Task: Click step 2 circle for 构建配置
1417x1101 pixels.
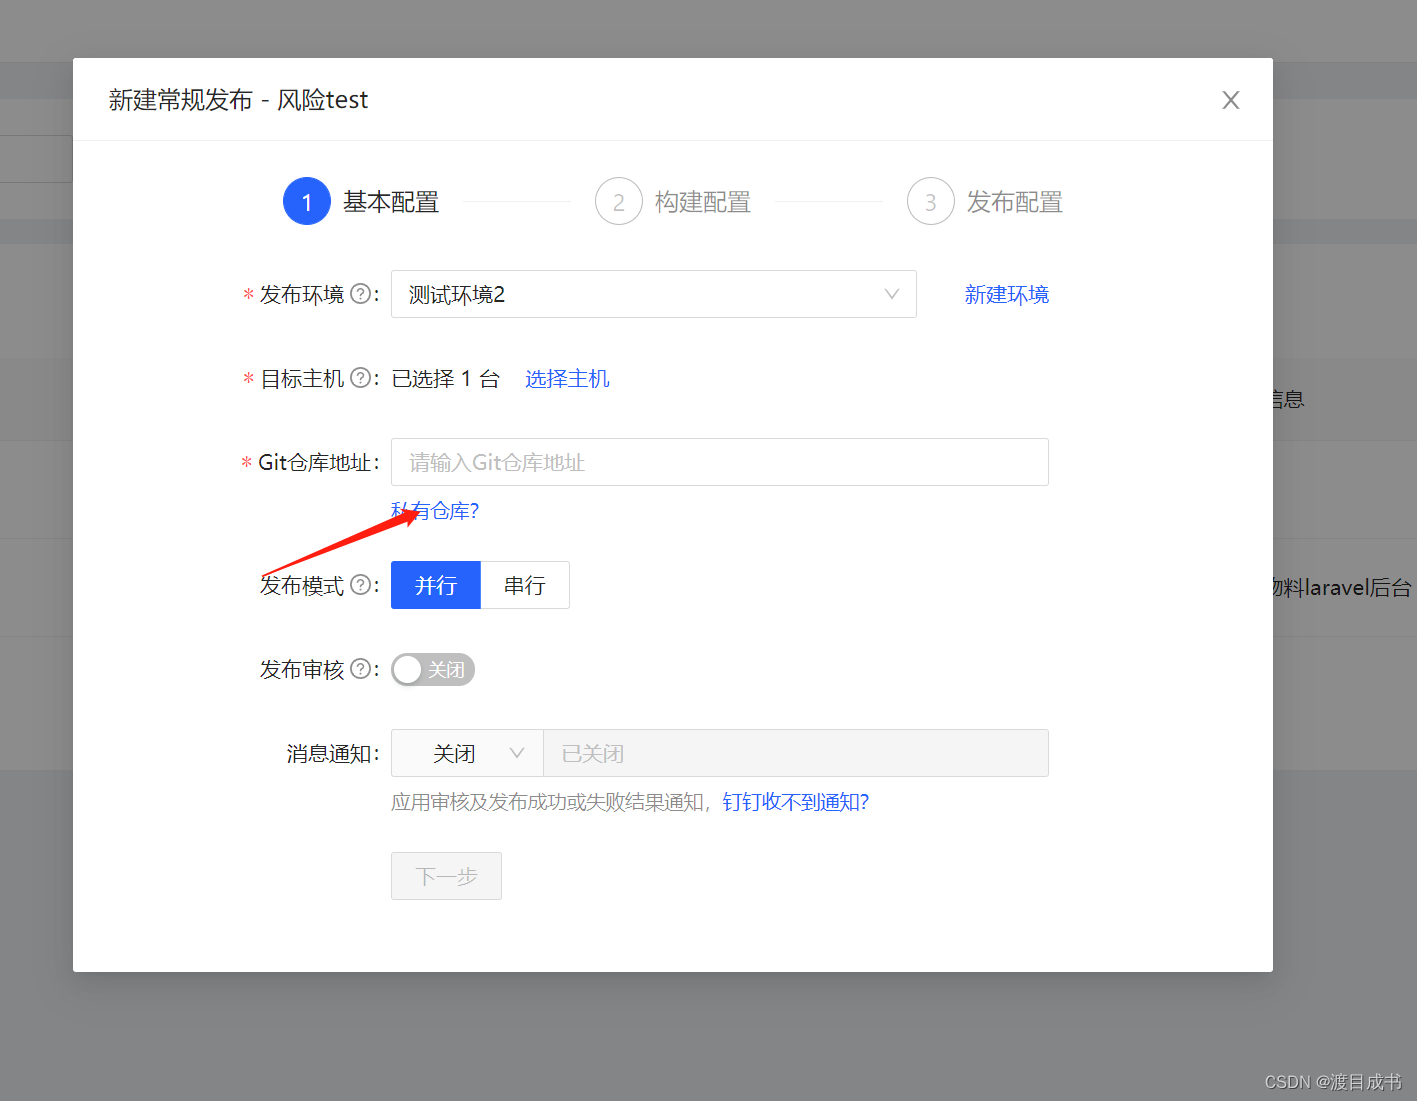Action: [x=618, y=201]
